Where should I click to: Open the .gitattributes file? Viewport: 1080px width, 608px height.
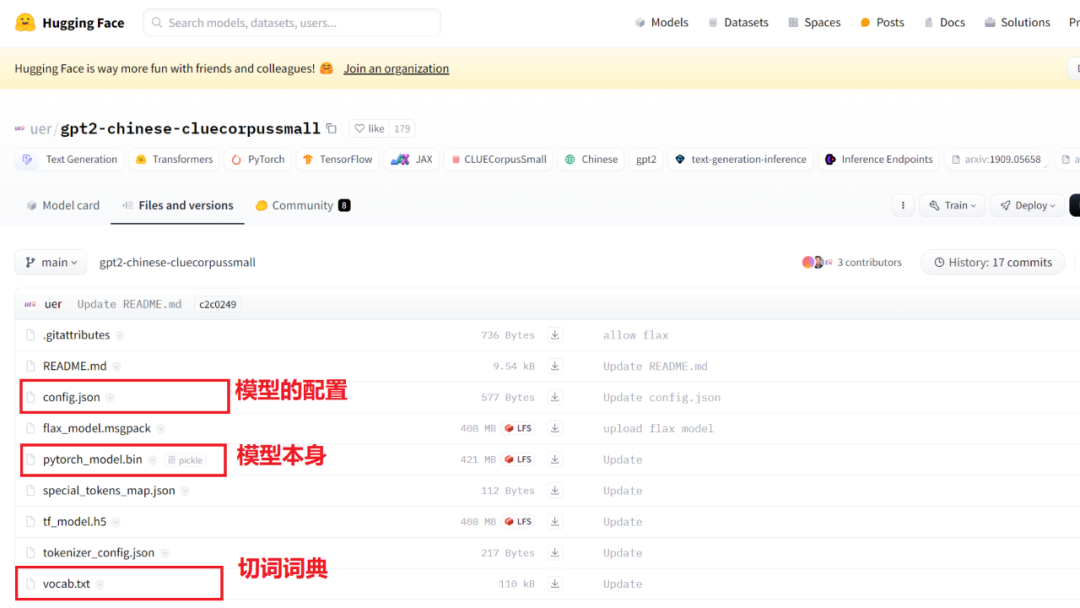[x=76, y=335]
